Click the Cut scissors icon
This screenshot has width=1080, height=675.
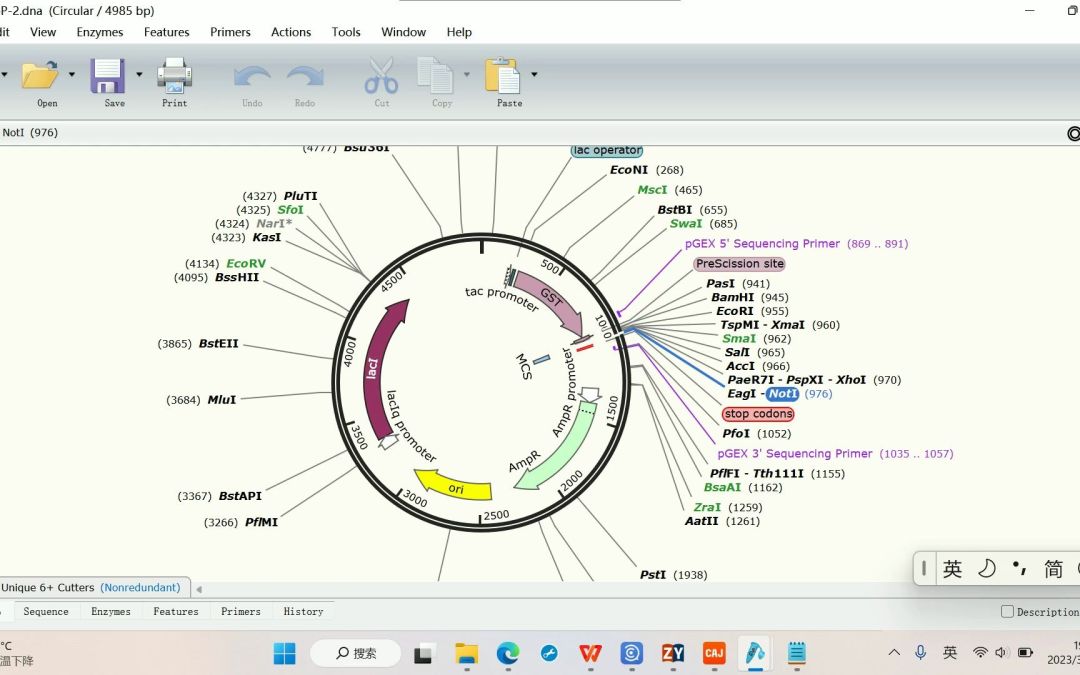pos(381,76)
